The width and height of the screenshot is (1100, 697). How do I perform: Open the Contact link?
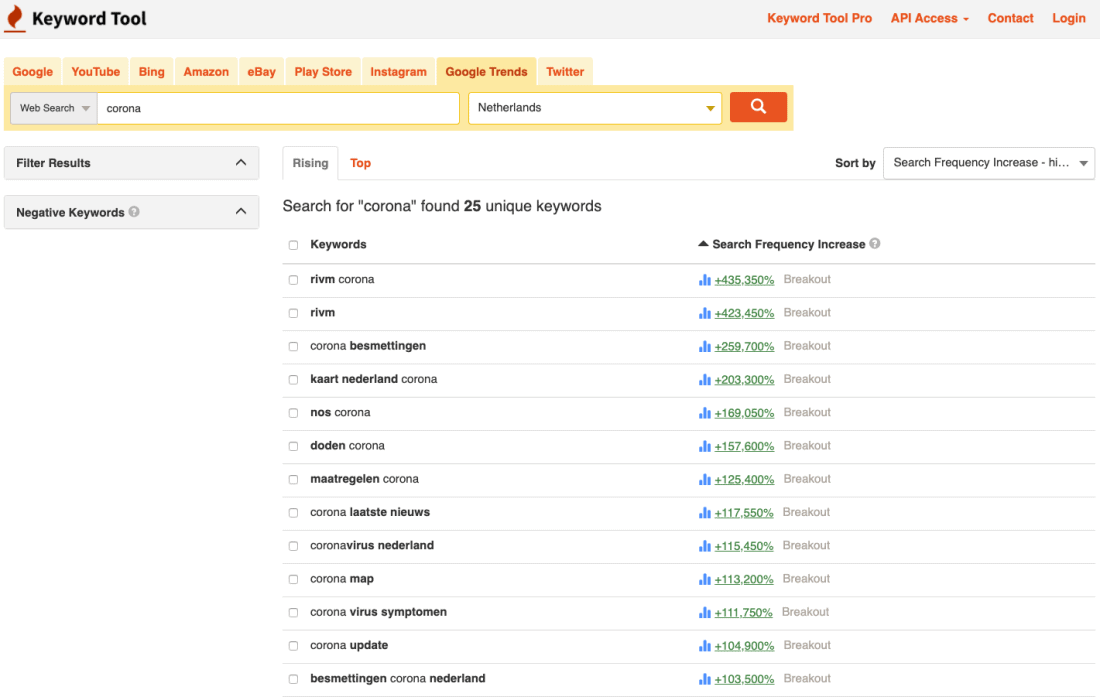click(1010, 18)
